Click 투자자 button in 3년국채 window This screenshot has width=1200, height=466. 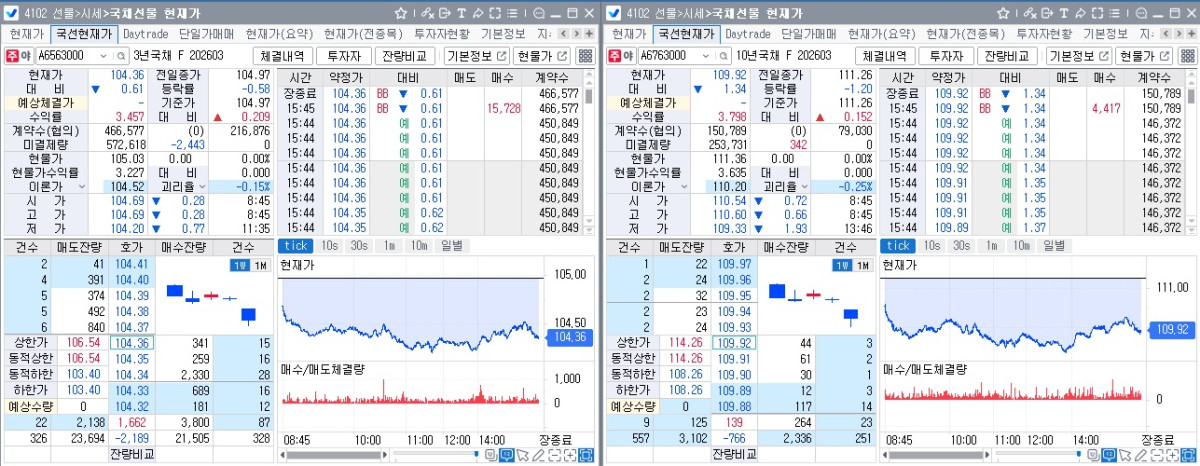point(343,56)
